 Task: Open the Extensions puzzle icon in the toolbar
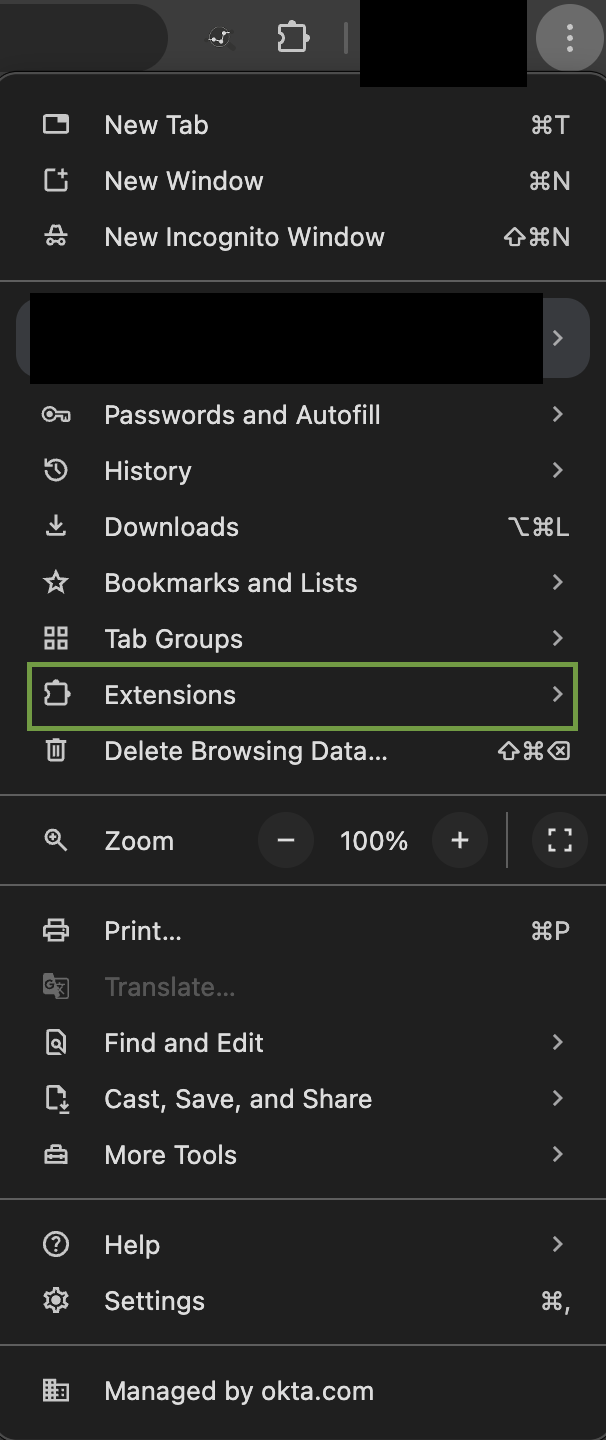(x=293, y=37)
